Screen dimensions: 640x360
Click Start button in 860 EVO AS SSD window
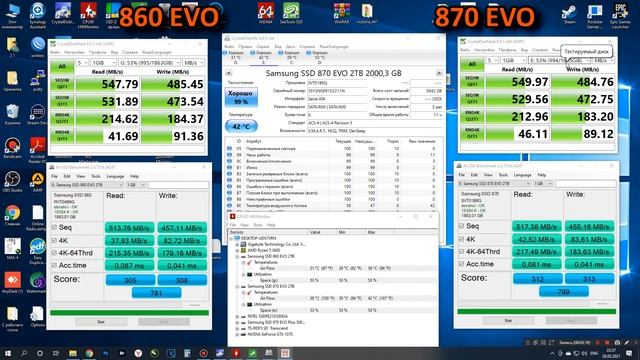[x=101, y=322]
